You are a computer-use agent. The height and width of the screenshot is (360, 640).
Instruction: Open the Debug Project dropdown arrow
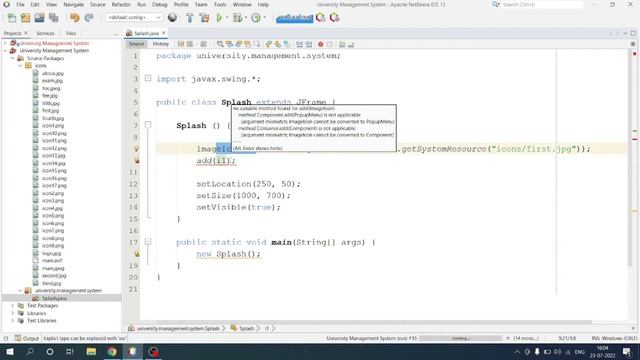(246, 18)
